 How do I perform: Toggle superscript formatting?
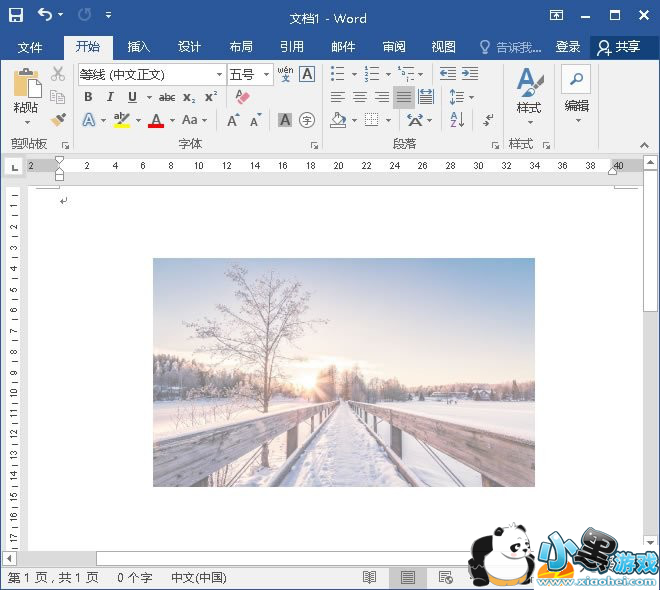pos(211,97)
